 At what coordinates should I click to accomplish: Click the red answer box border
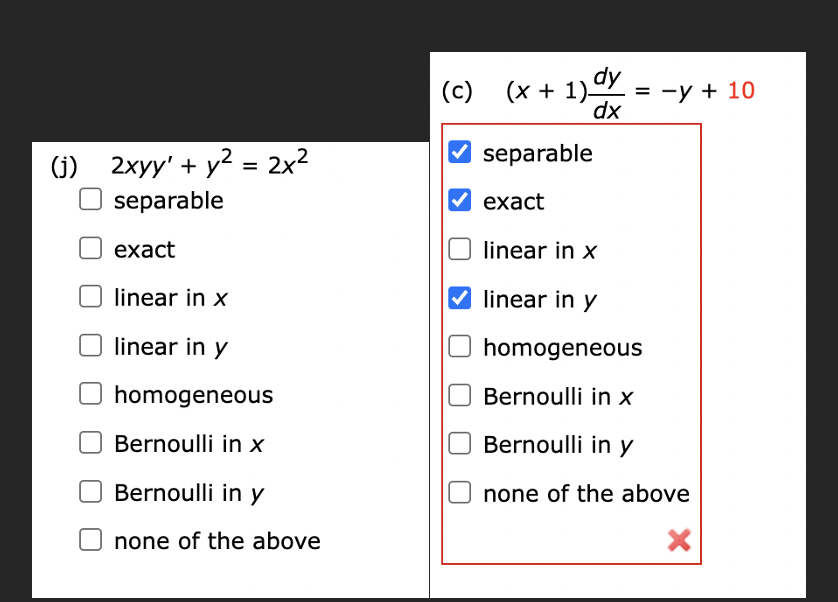tap(571, 124)
